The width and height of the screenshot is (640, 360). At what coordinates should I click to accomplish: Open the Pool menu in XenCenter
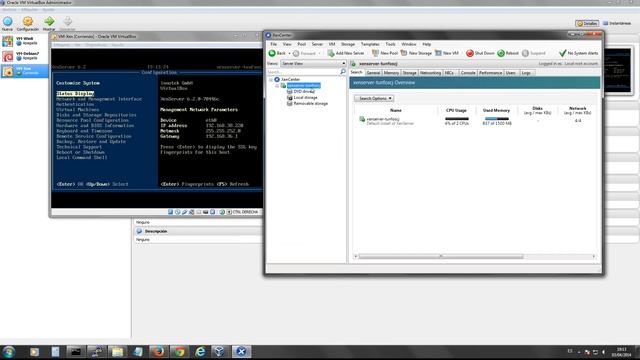click(x=302, y=44)
